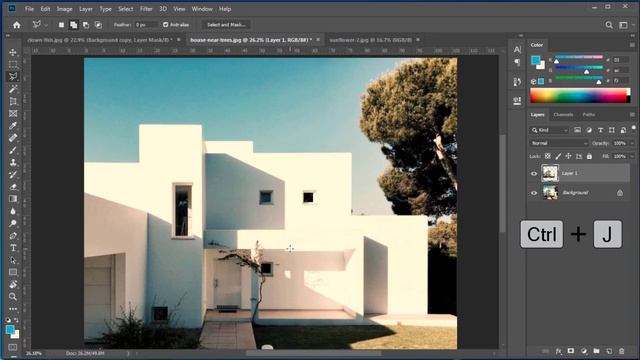The width and height of the screenshot is (640, 360).
Task: Open the layer filter Kind dropdown
Action: coord(549,130)
